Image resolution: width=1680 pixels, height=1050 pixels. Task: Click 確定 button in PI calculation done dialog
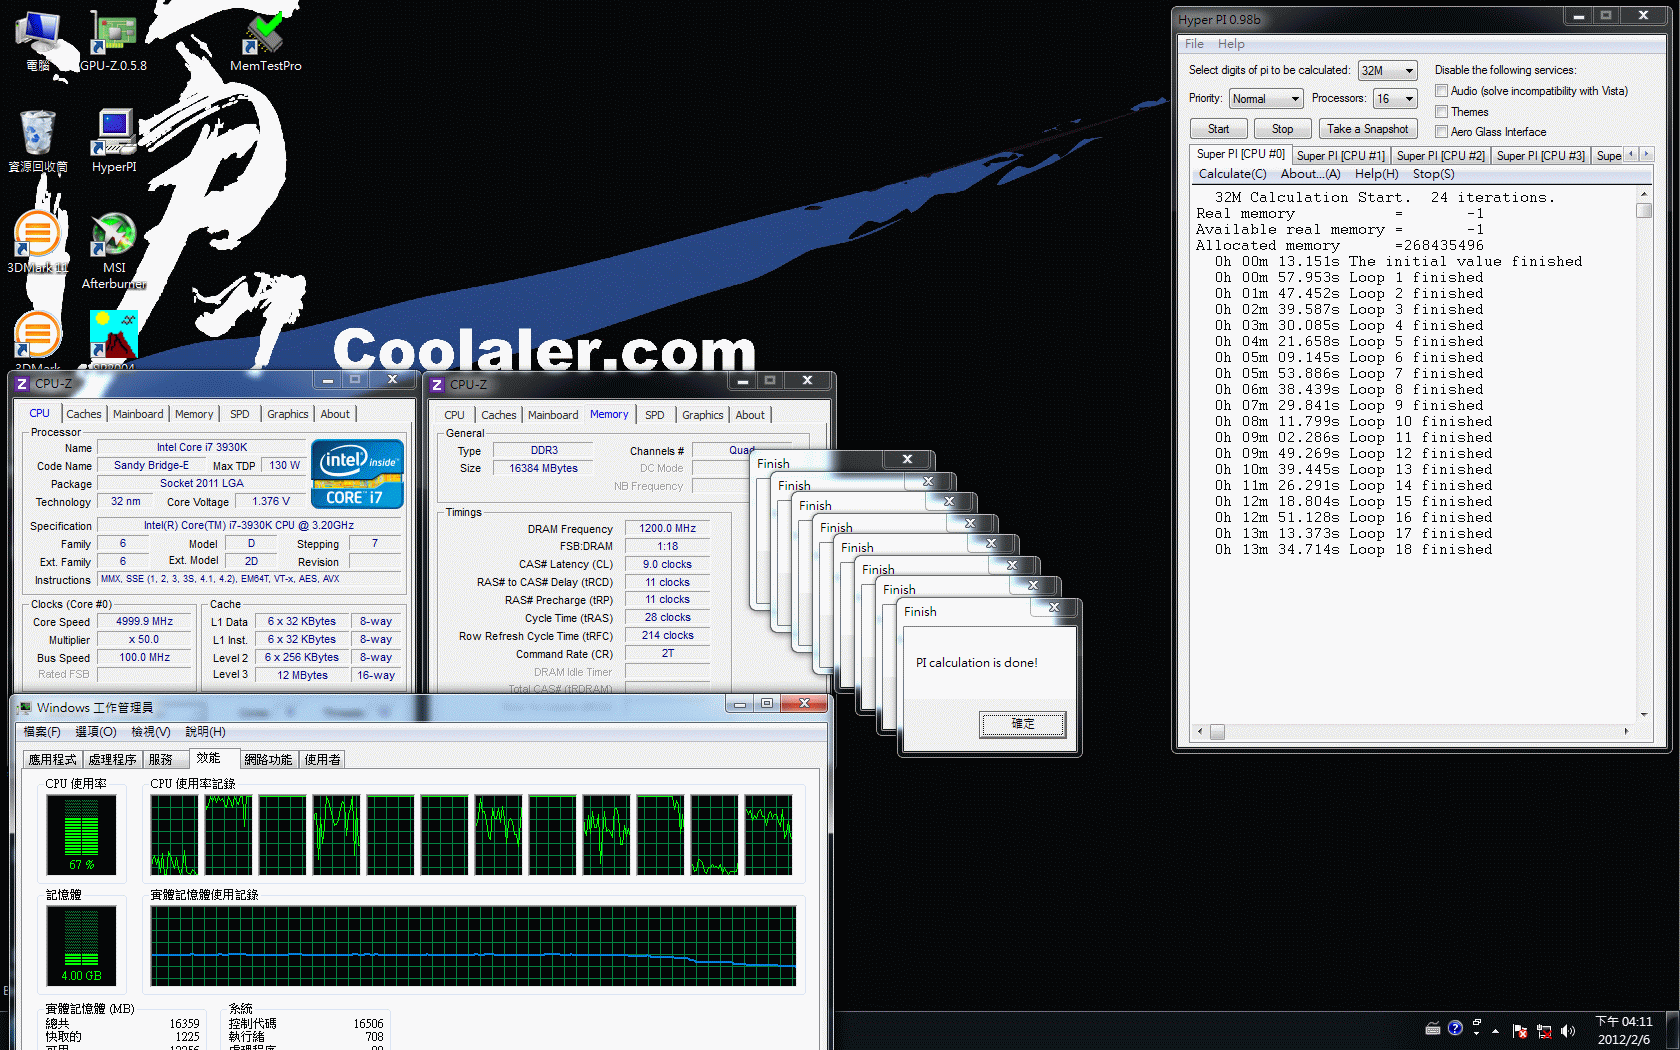coord(1022,724)
